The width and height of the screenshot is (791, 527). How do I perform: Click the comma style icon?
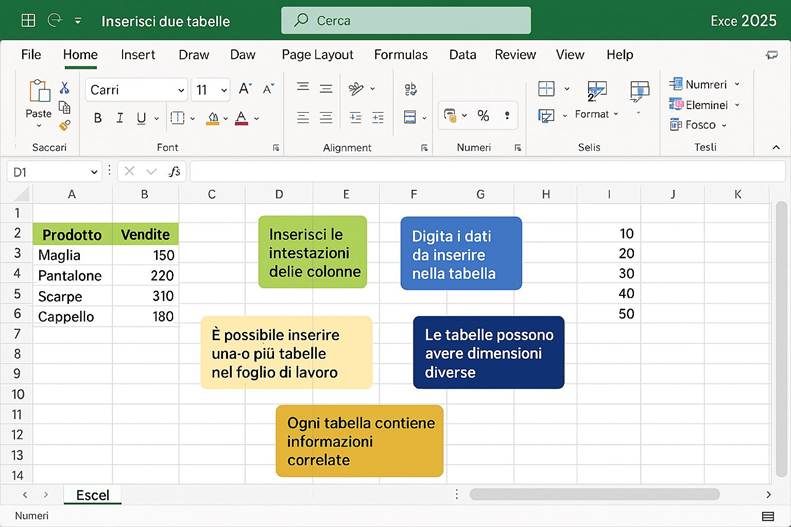coord(507,115)
